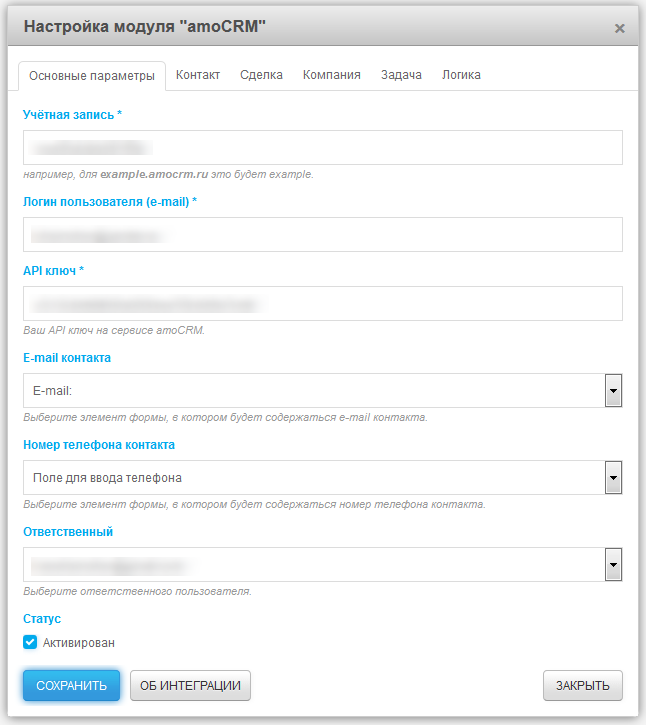The image size is (646, 725).
Task: Expand the E-mail контакта dropdown arrow
Action: (614, 391)
